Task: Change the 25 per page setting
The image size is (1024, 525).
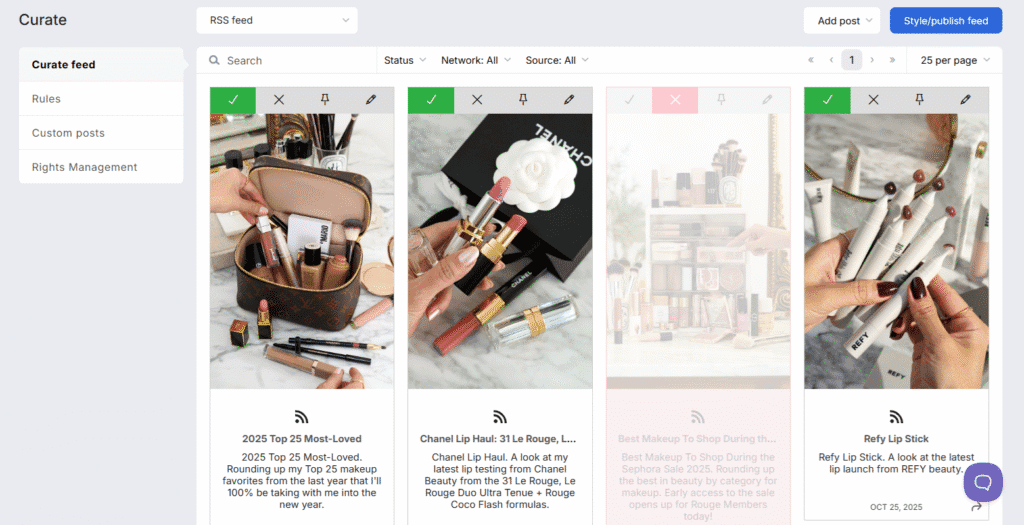Action: click(955, 60)
